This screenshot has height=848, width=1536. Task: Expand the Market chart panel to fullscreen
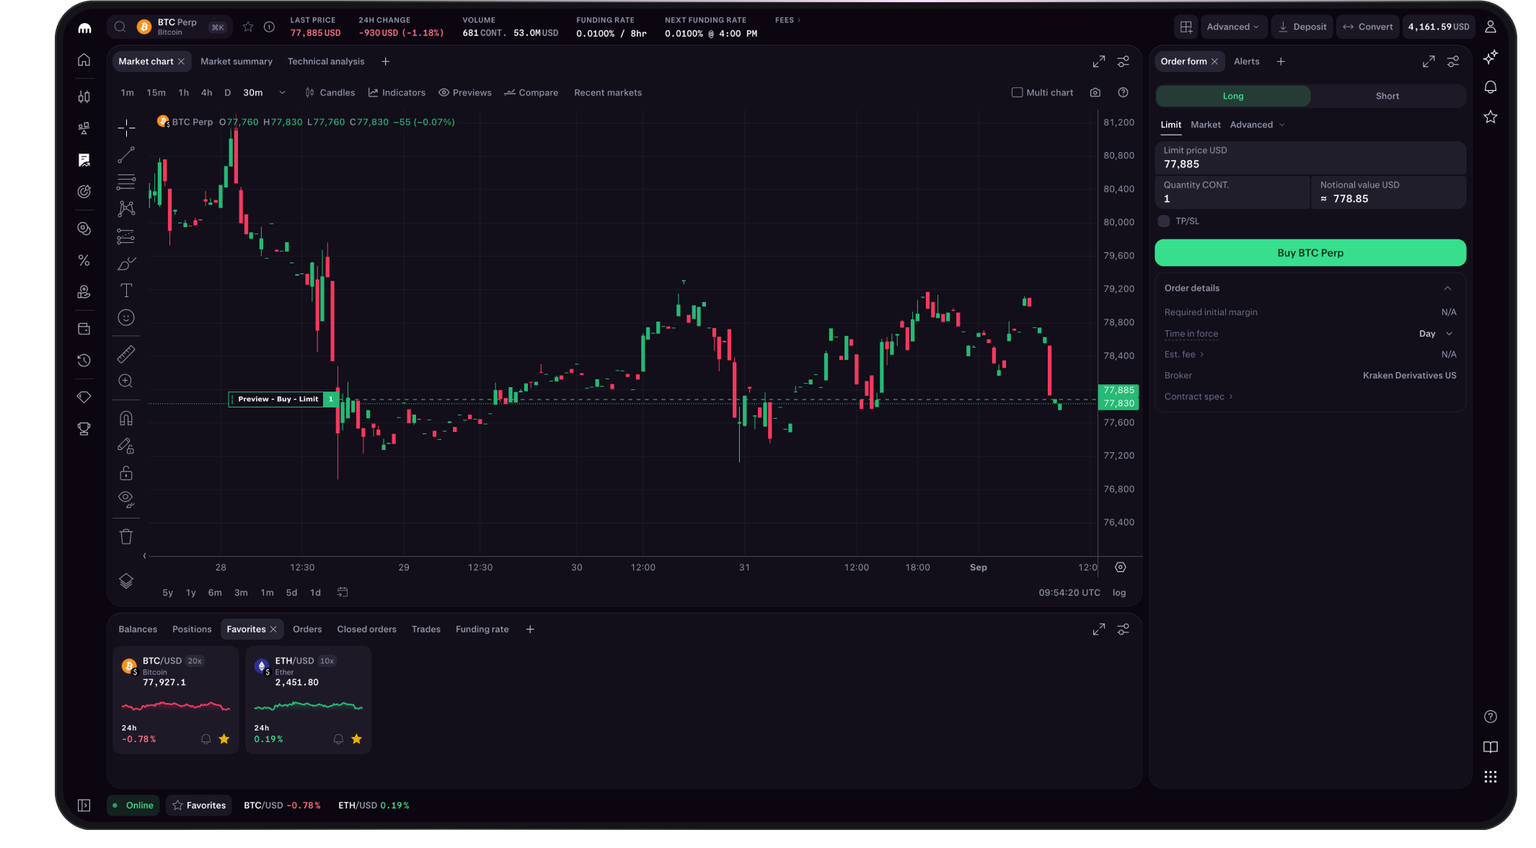(1099, 62)
